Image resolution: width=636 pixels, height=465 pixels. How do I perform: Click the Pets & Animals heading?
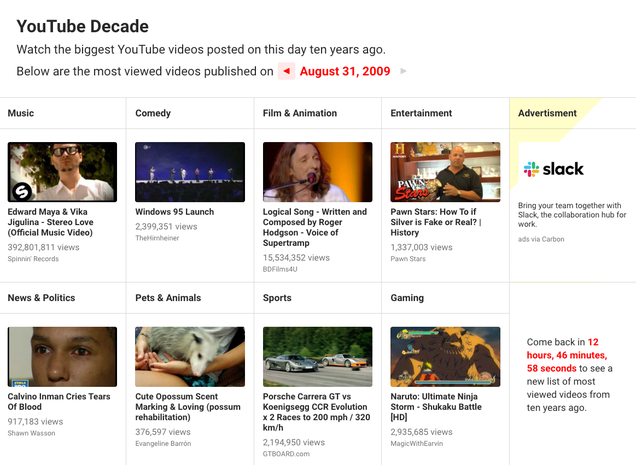(168, 298)
